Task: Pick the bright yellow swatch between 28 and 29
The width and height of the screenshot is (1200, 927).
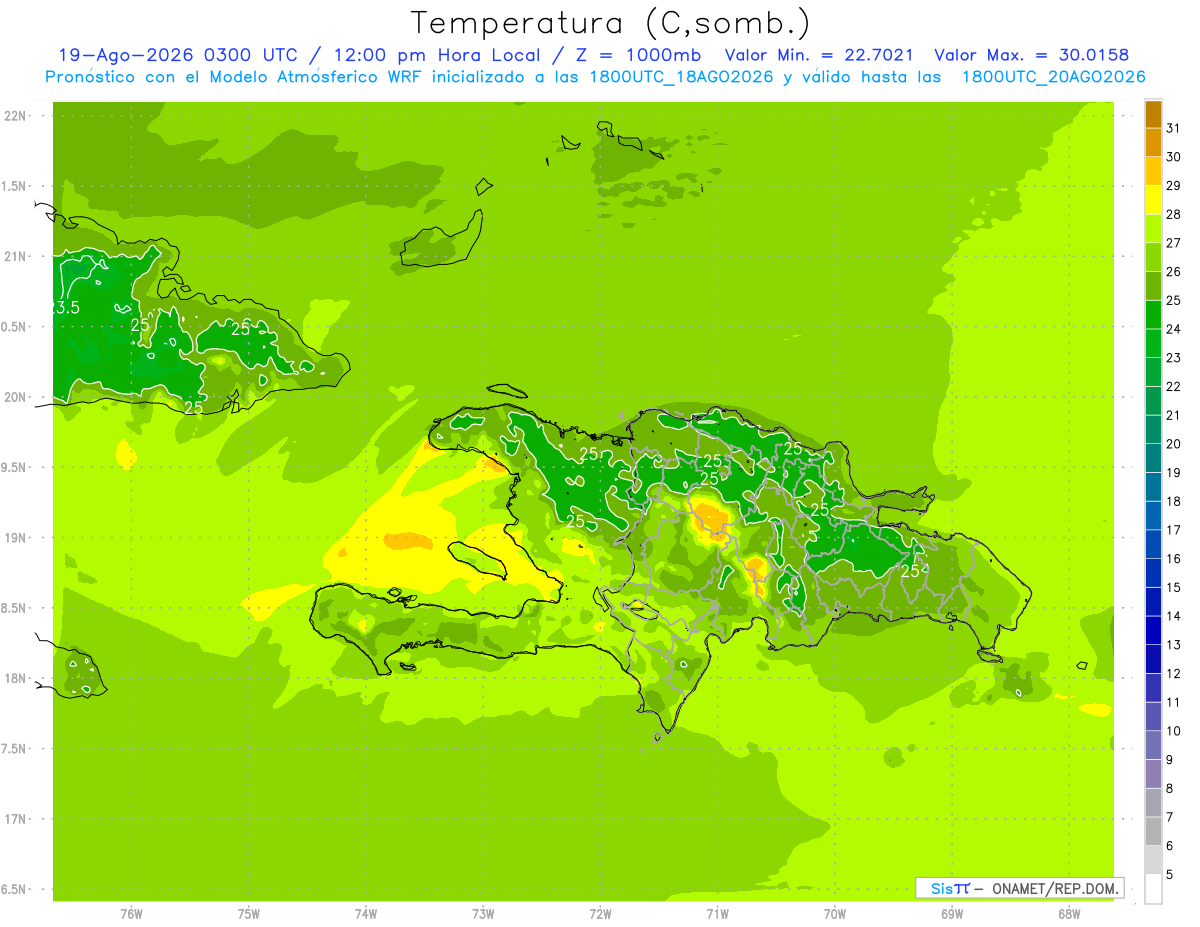Action: [1154, 200]
